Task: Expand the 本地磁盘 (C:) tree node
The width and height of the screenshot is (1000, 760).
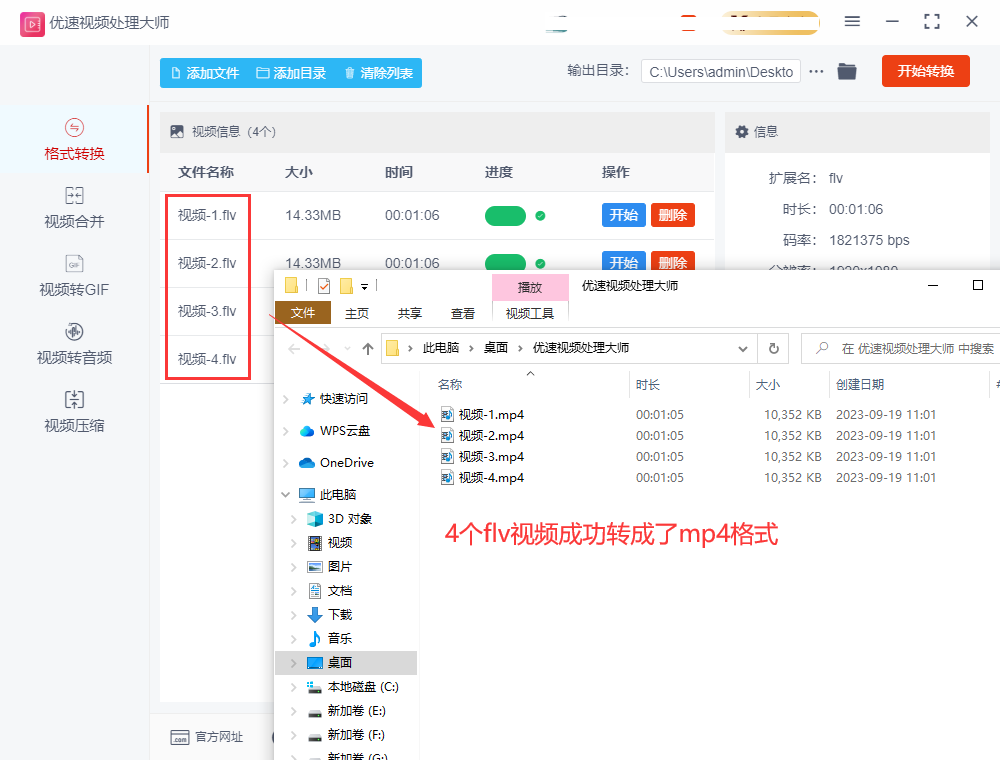Action: click(x=293, y=687)
